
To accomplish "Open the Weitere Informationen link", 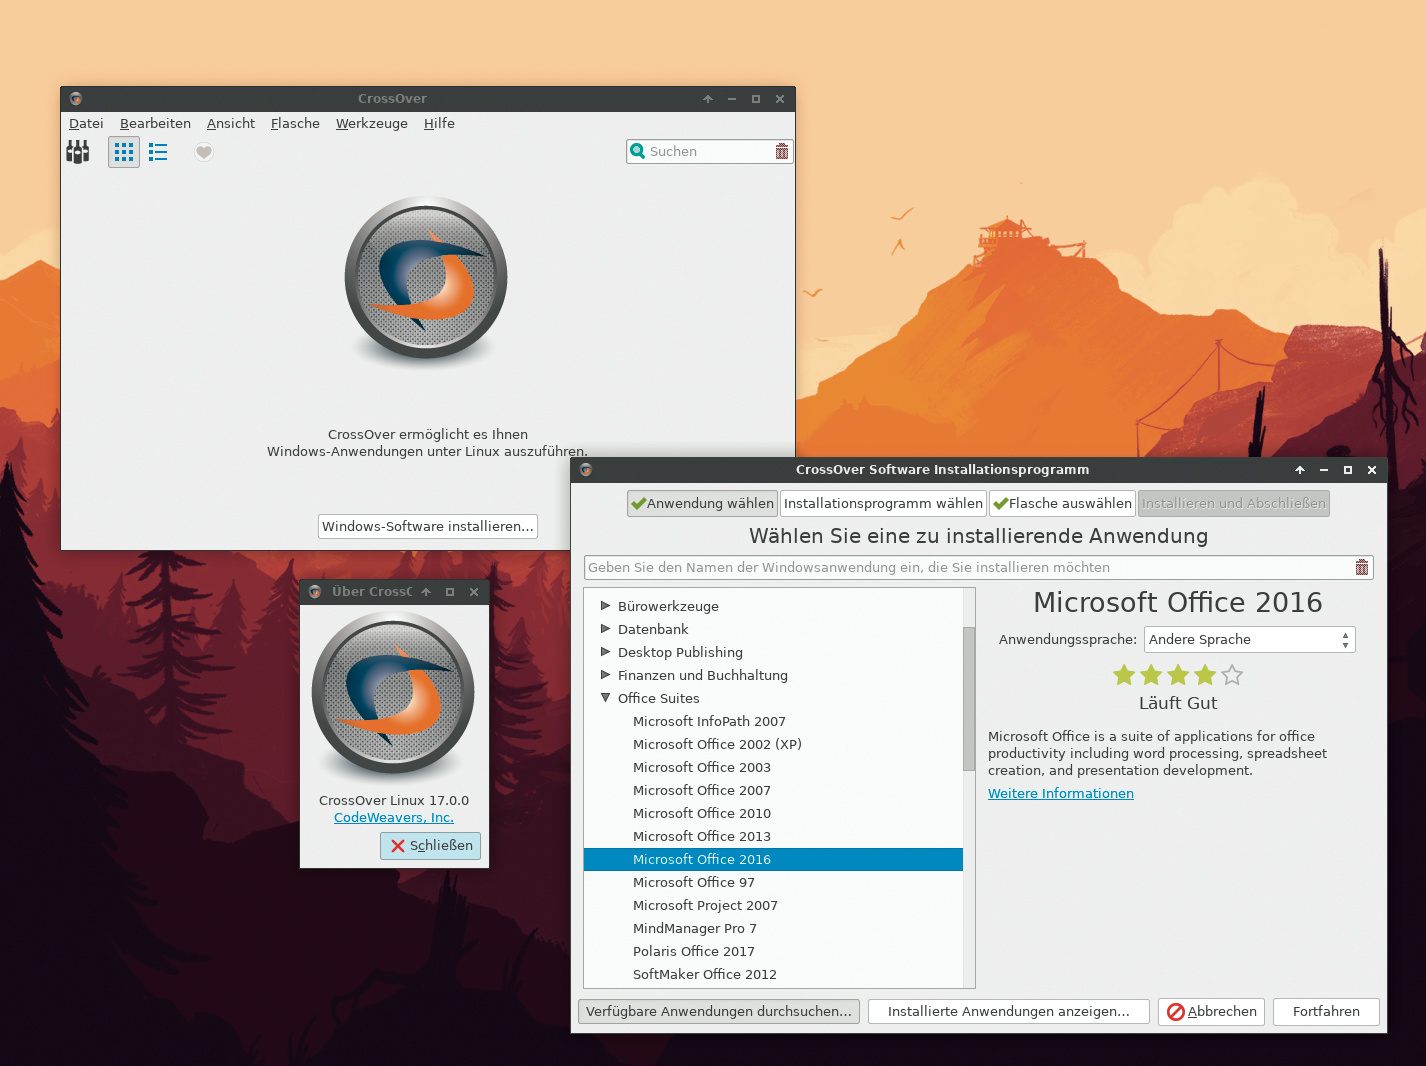I will [1060, 793].
